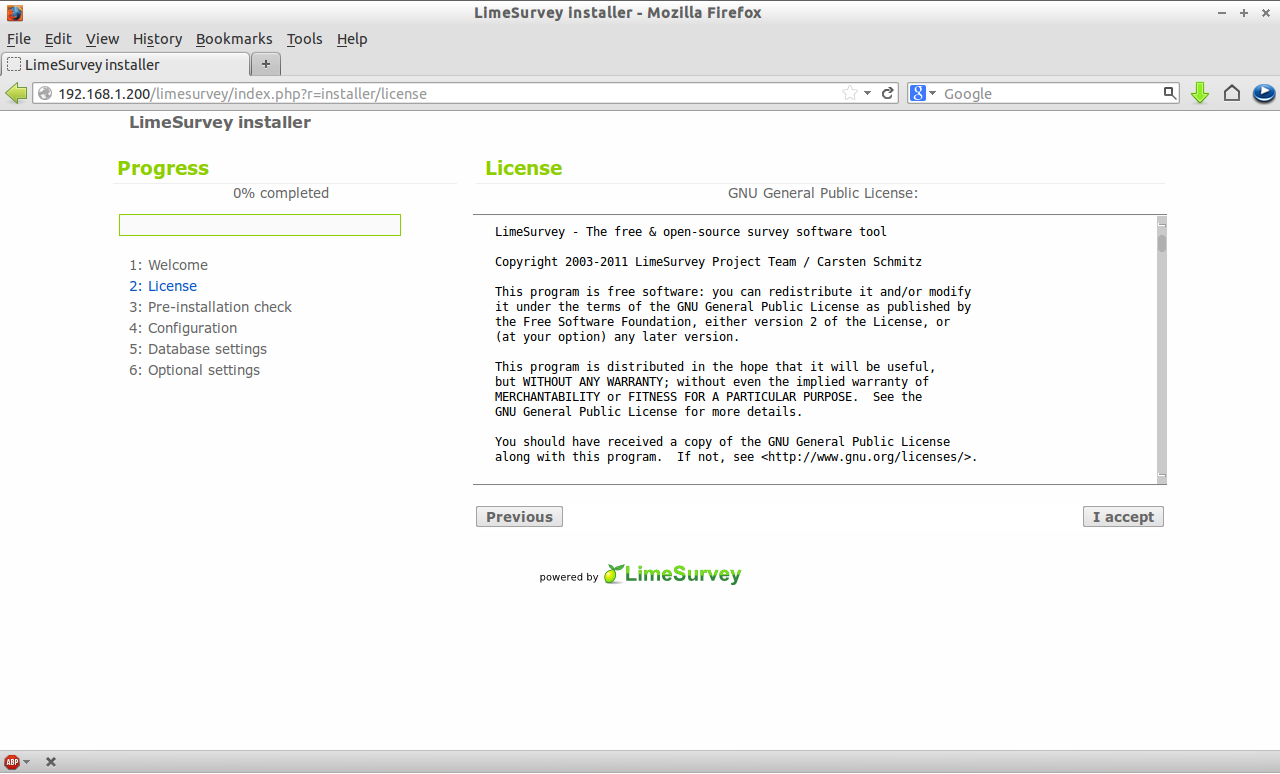1280x774 pixels.
Task: Click the '0% completed' text
Action: point(281,193)
